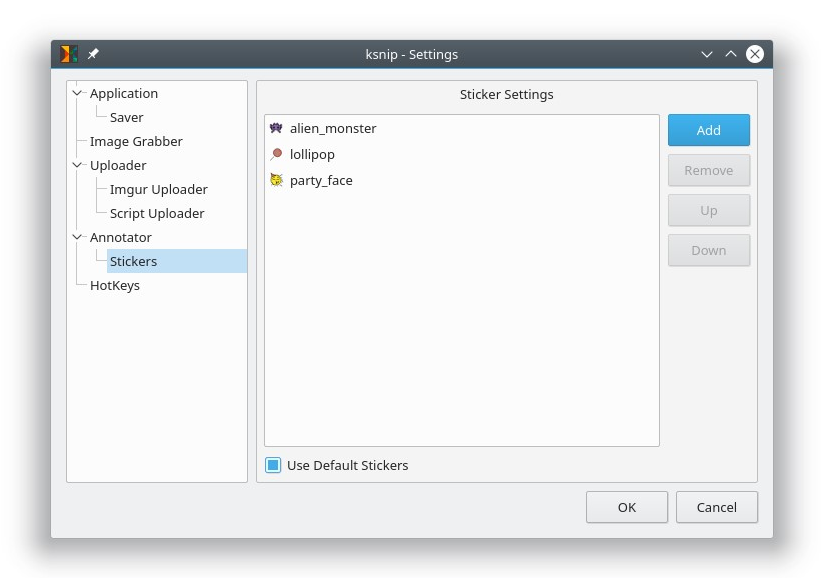
Task: Select the alien_monster sticker icon
Action: (276, 128)
